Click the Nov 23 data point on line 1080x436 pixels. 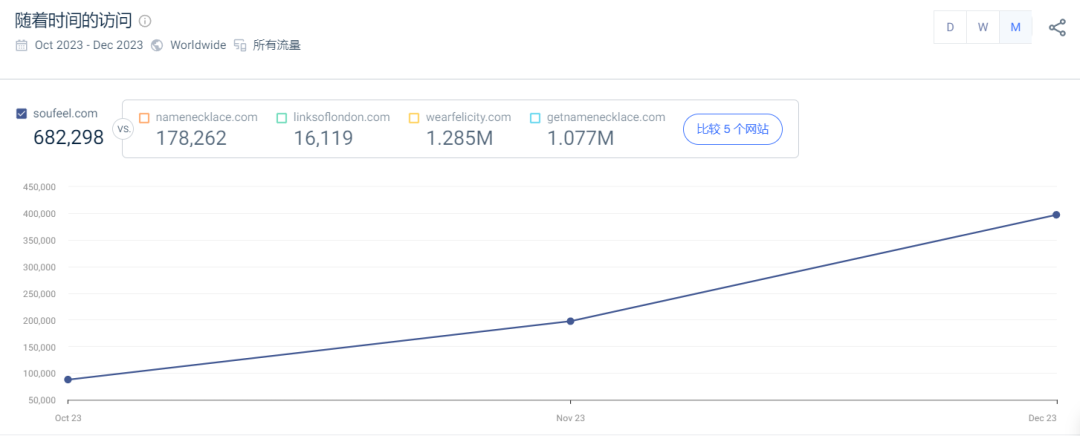tap(570, 321)
